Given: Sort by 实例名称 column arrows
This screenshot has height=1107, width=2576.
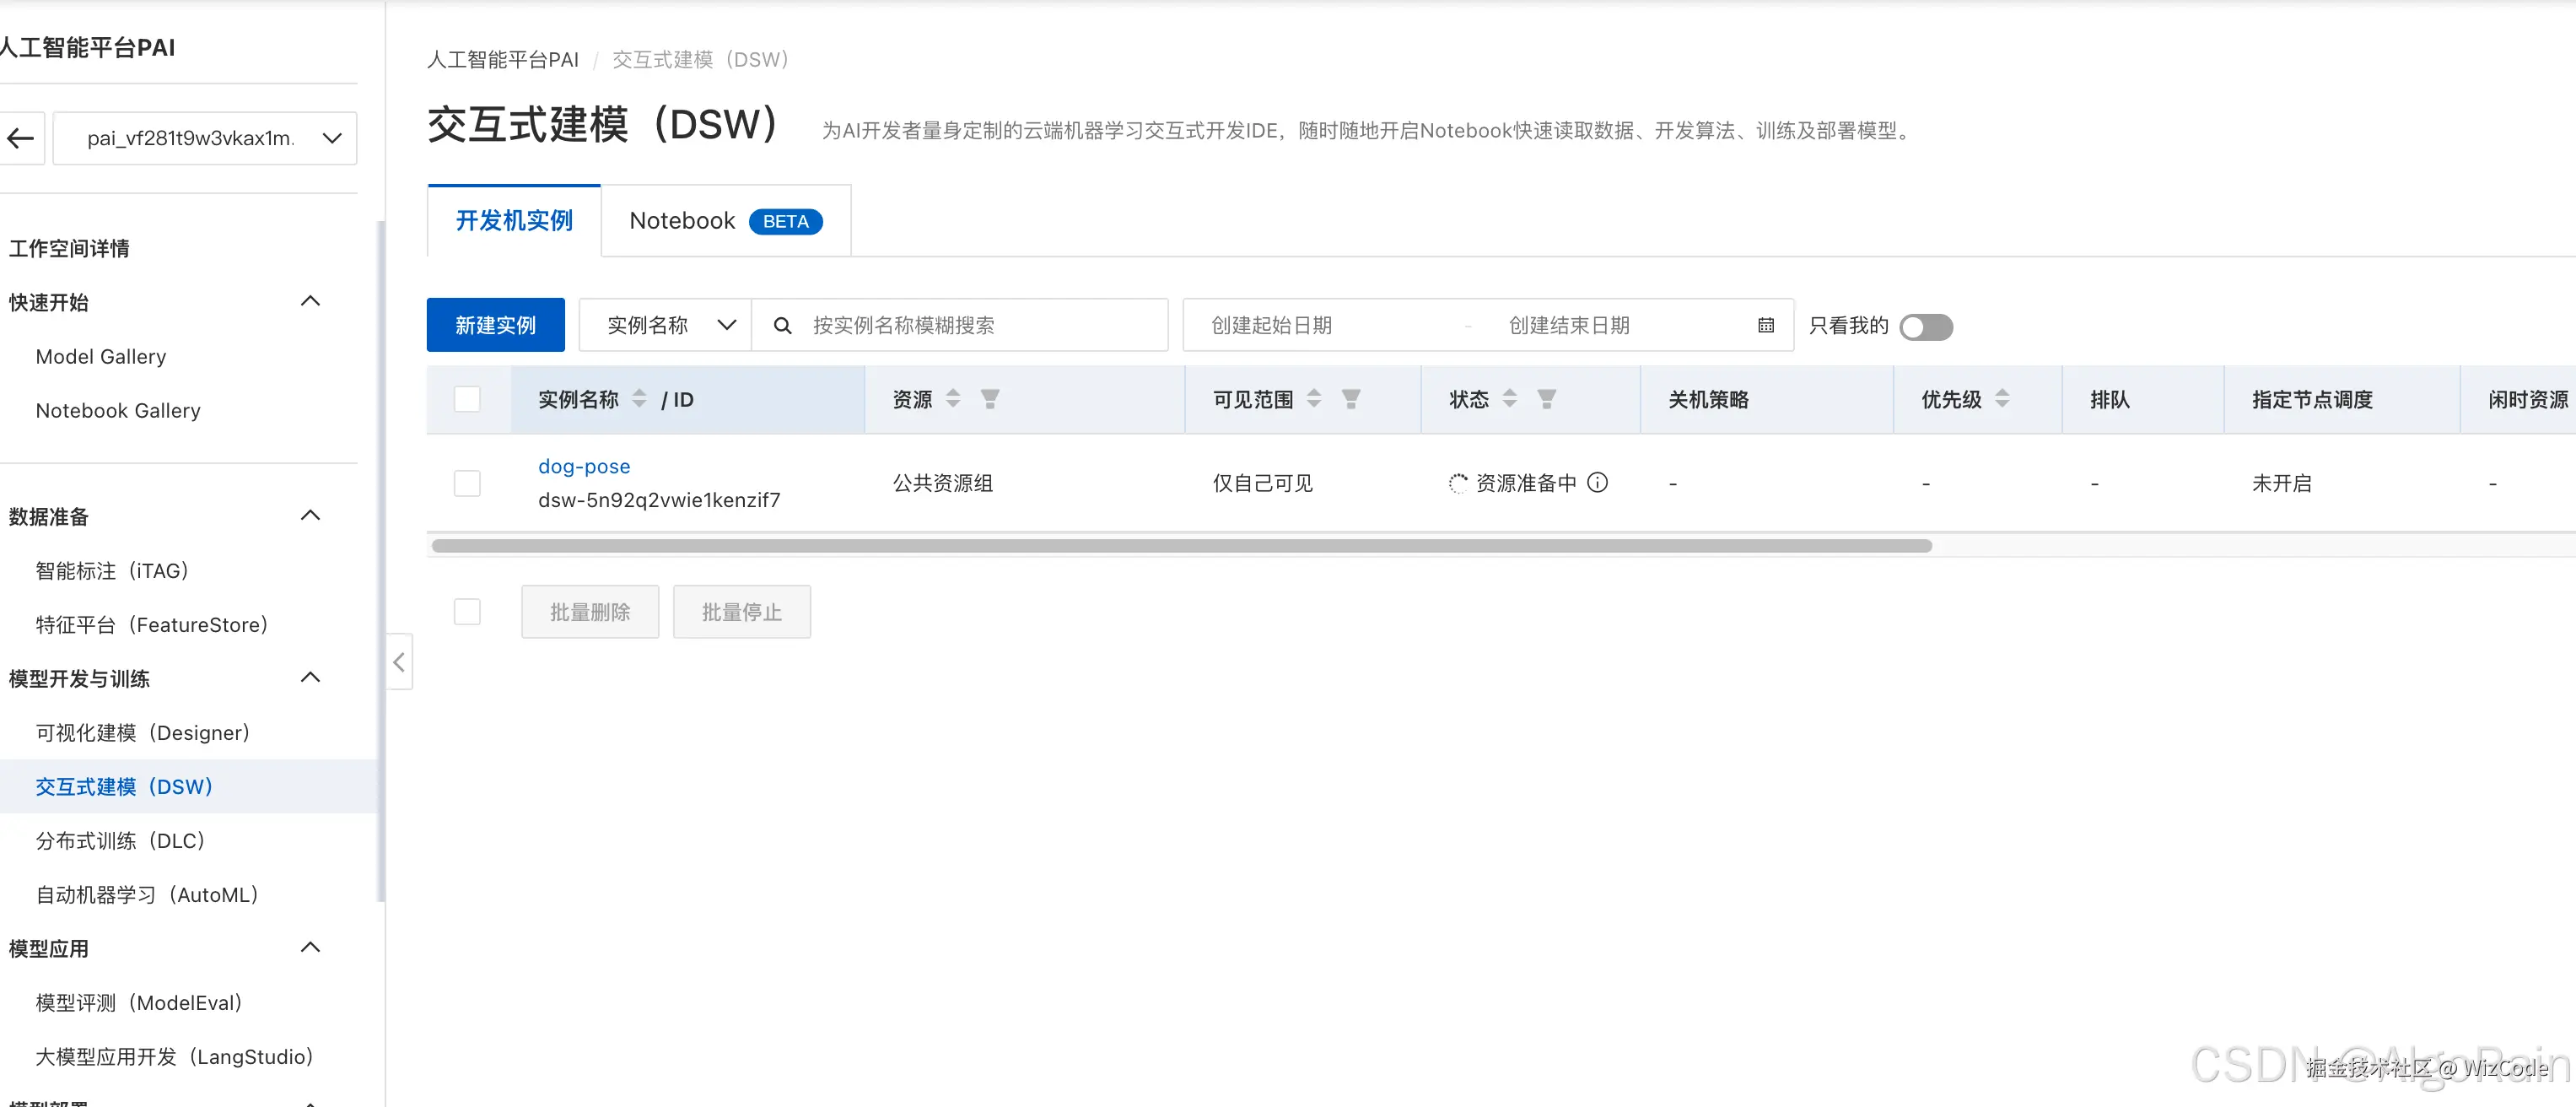Looking at the screenshot, I should [x=639, y=399].
